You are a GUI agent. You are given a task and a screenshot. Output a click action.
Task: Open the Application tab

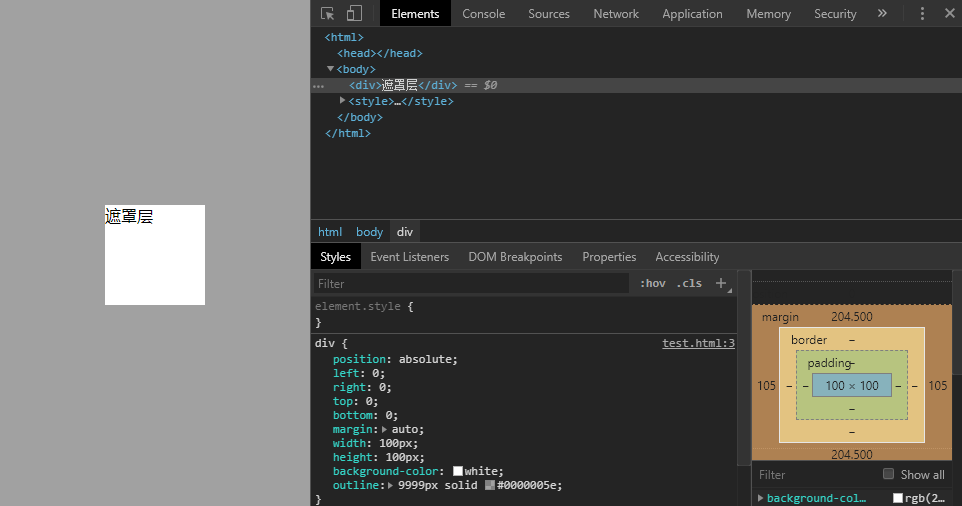click(692, 13)
